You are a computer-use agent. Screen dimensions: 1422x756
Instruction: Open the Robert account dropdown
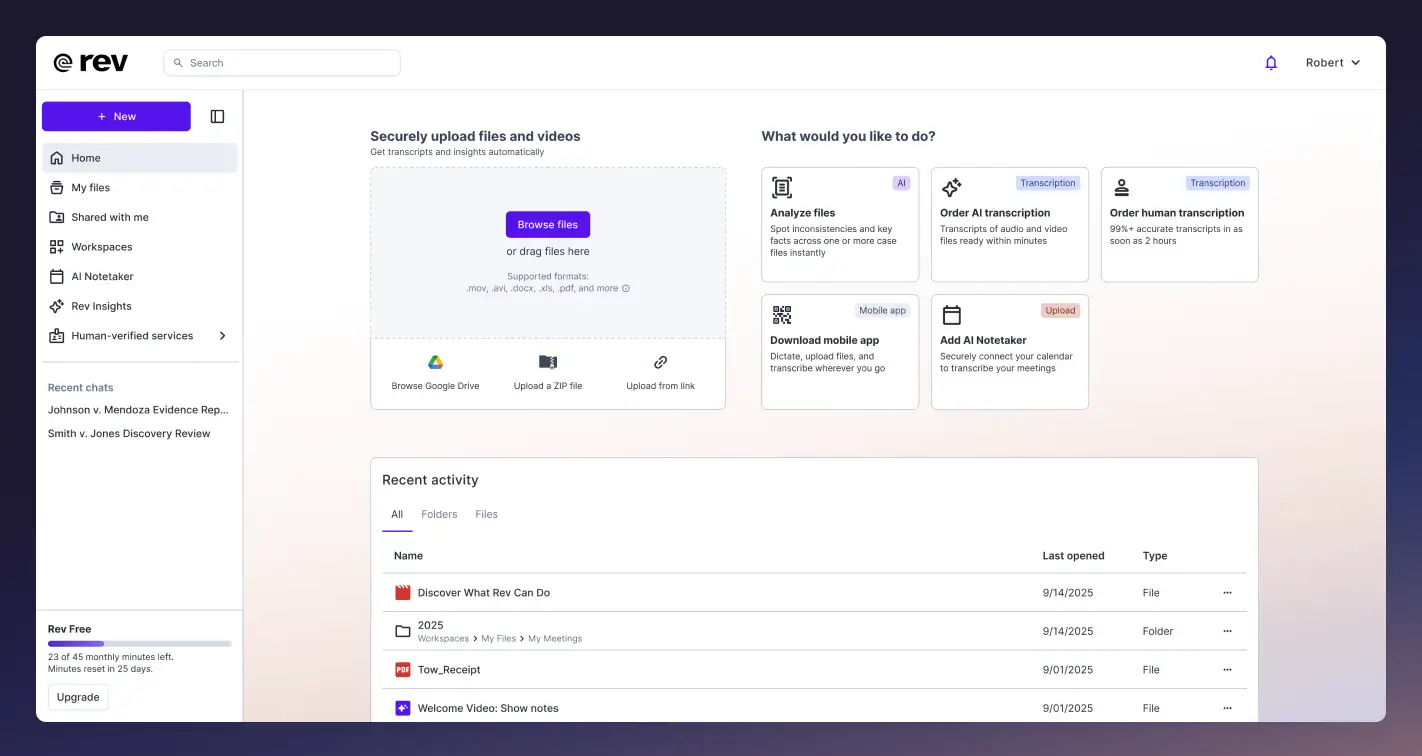pos(1332,62)
